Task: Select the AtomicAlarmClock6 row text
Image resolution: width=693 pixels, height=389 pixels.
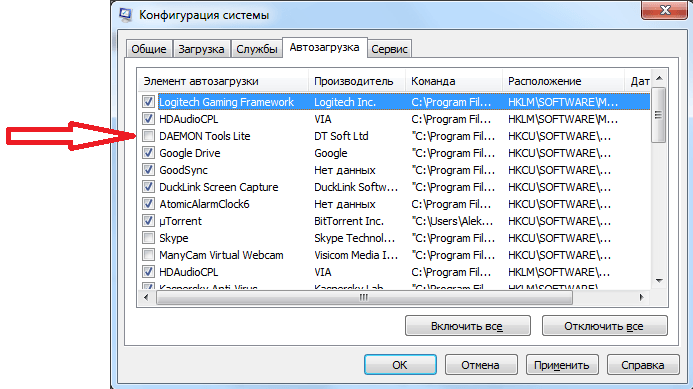Action: (204, 204)
